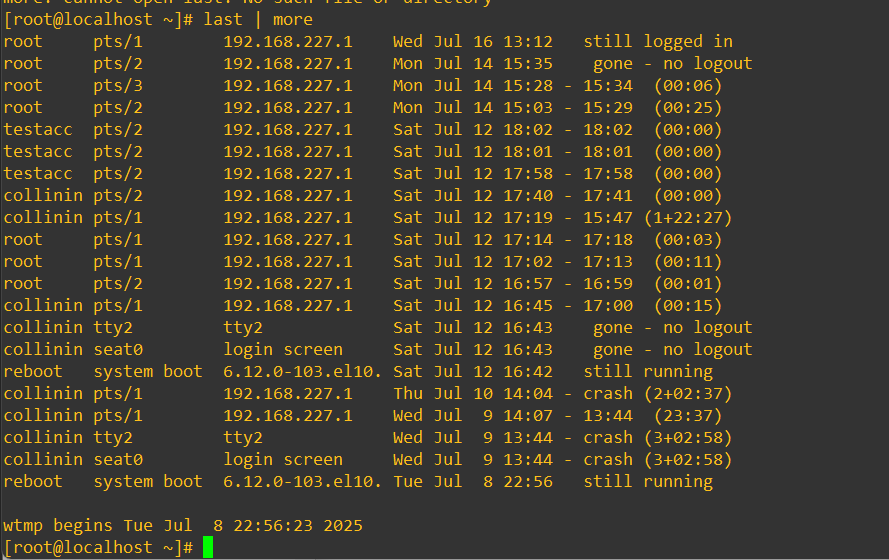Click the 'wtmp begins' line at bottom
The image size is (889, 560).
[182, 525]
